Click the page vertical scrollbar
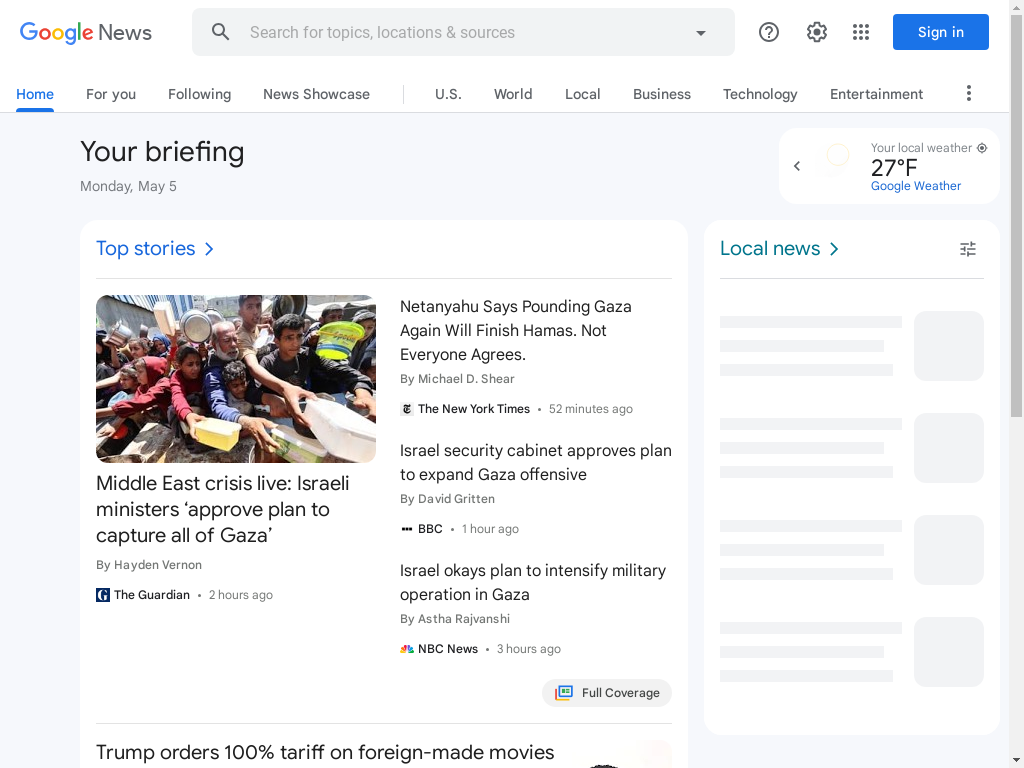1024x768 pixels. [1016, 216]
